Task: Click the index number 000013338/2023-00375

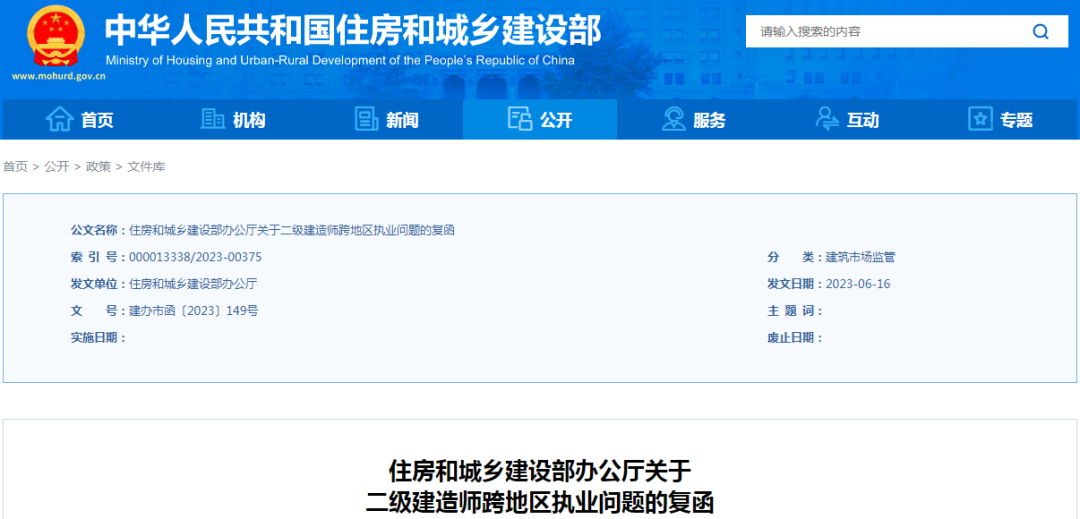Action: click(195, 257)
